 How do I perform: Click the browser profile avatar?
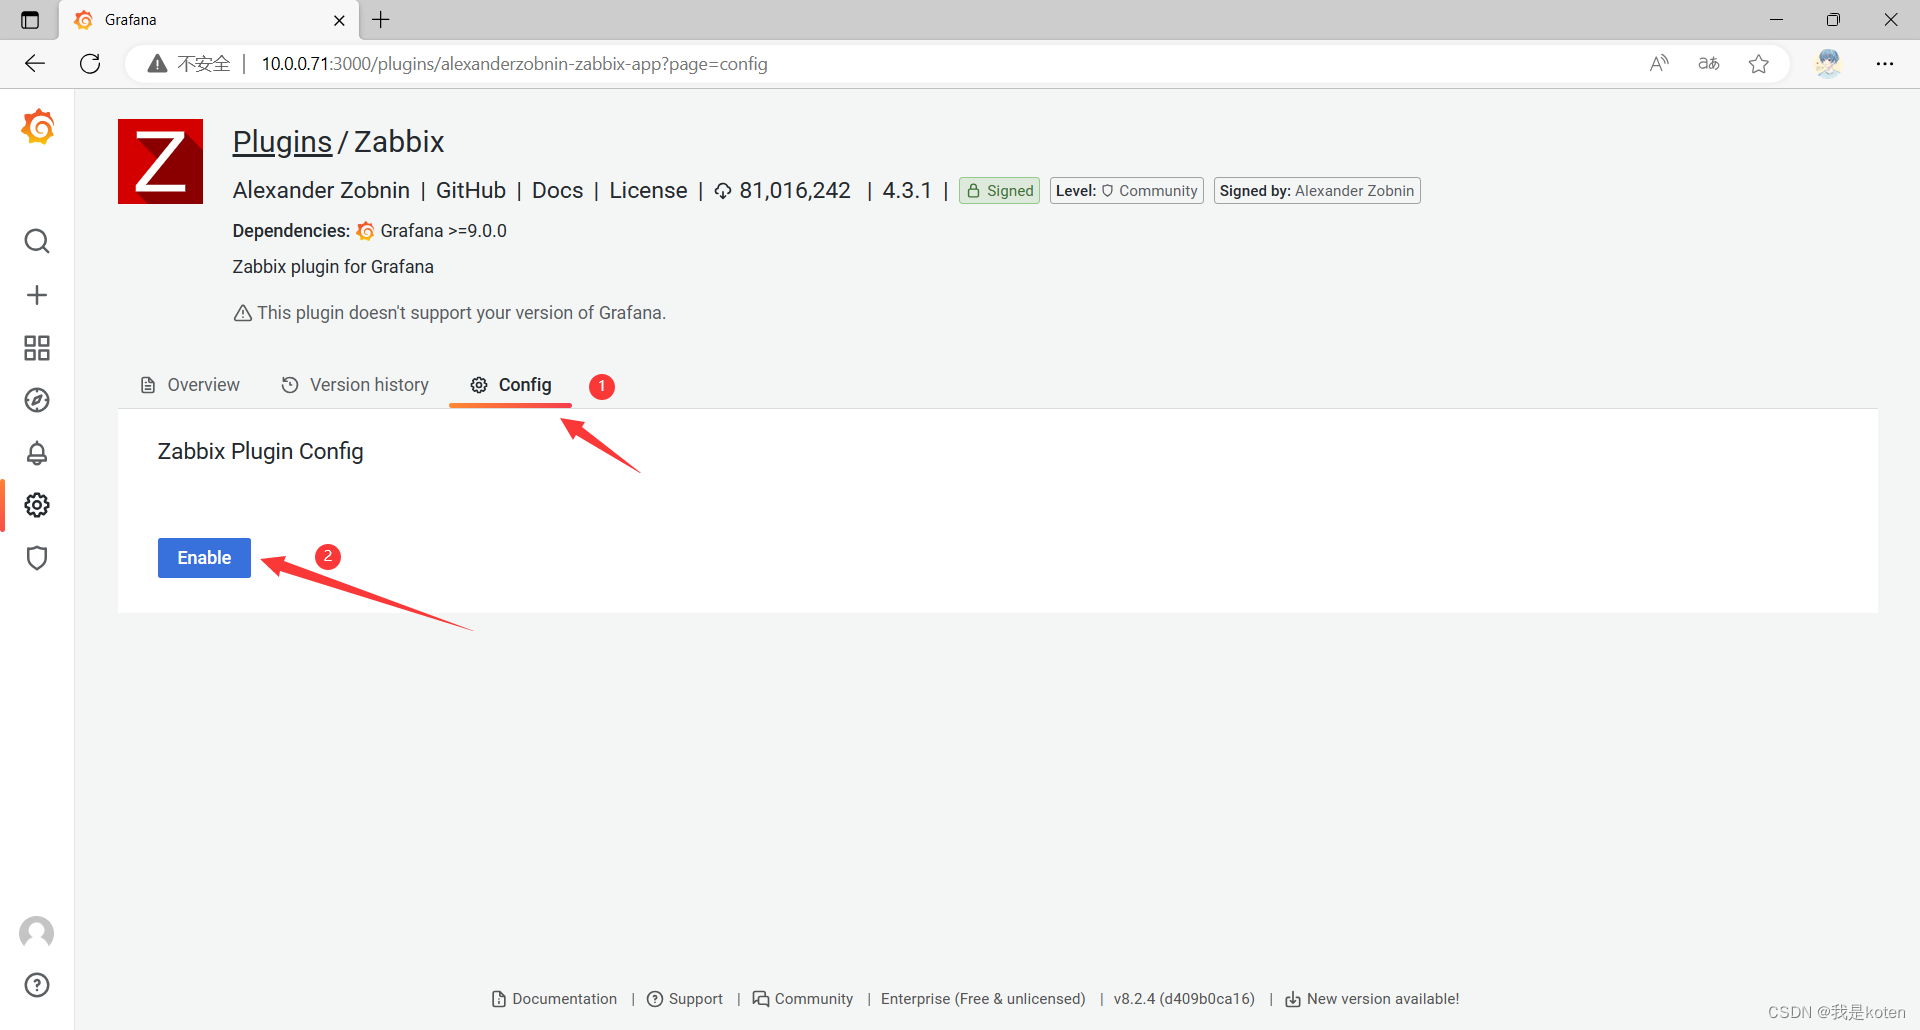pyautogui.click(x=1829, y=64)
